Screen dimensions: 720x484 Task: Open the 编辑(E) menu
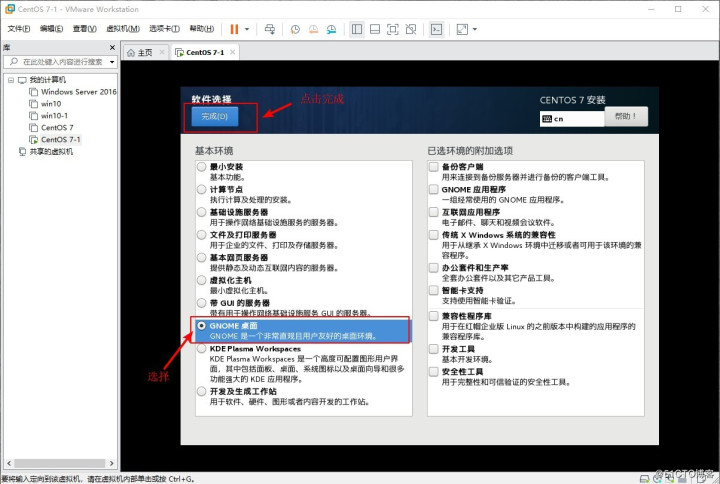(51, 28)
